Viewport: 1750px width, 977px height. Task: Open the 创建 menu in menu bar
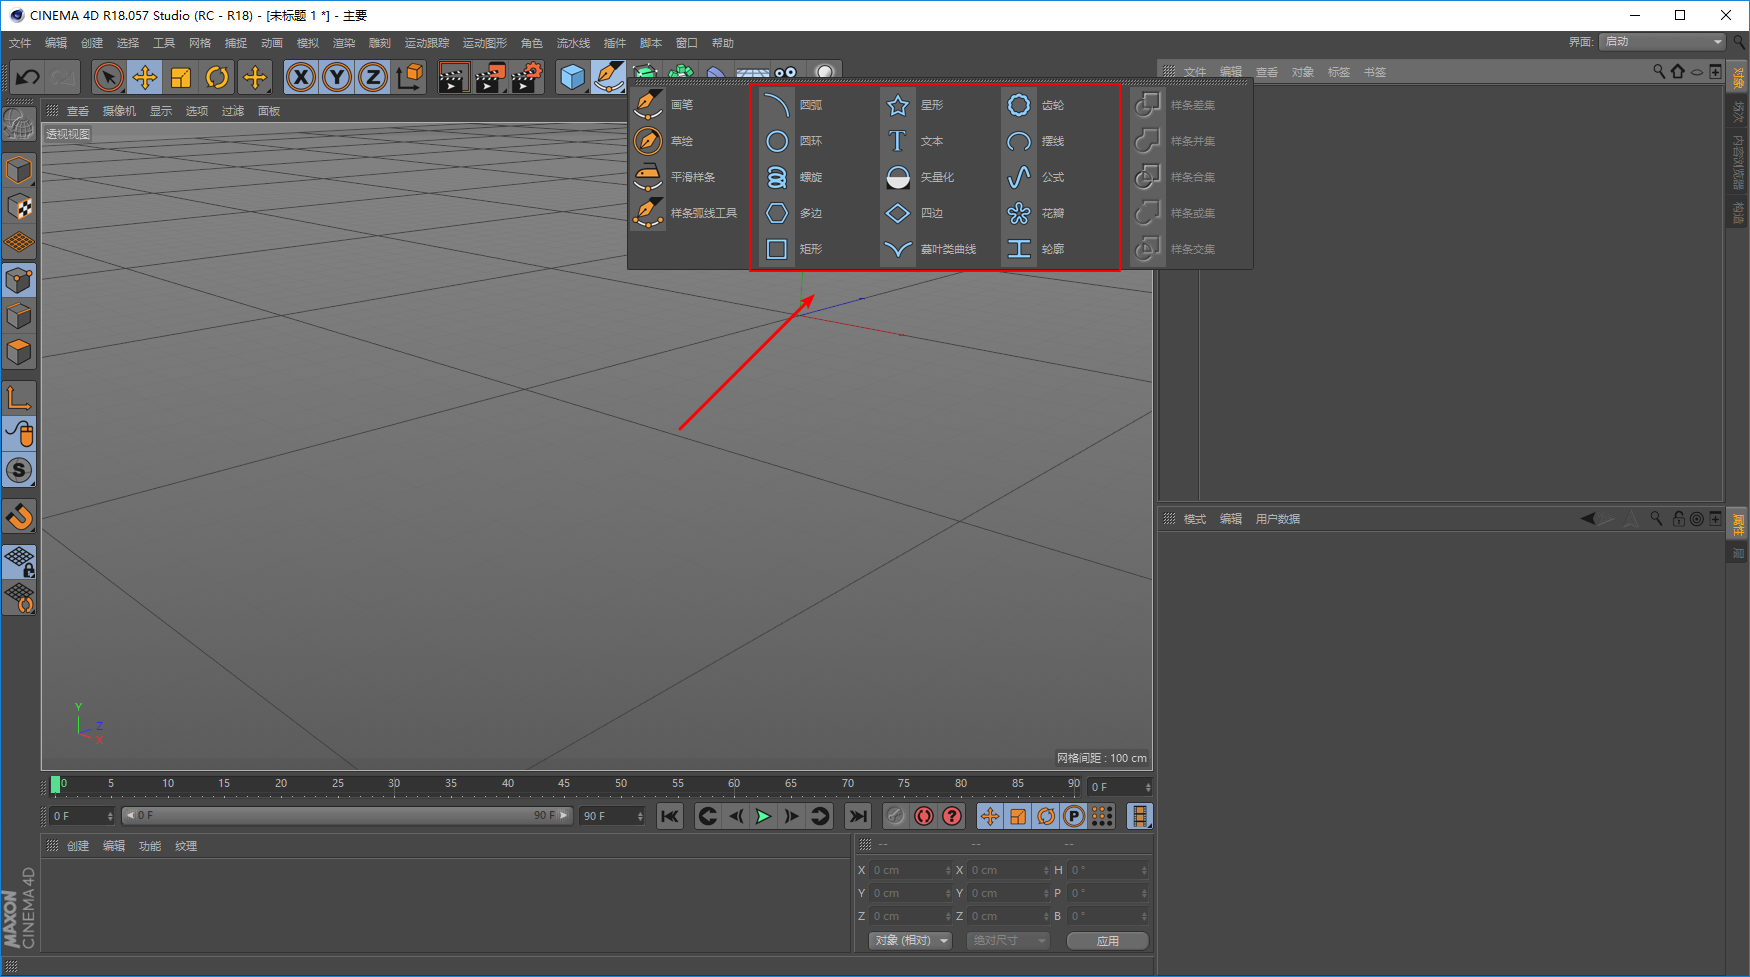[92, 43]
